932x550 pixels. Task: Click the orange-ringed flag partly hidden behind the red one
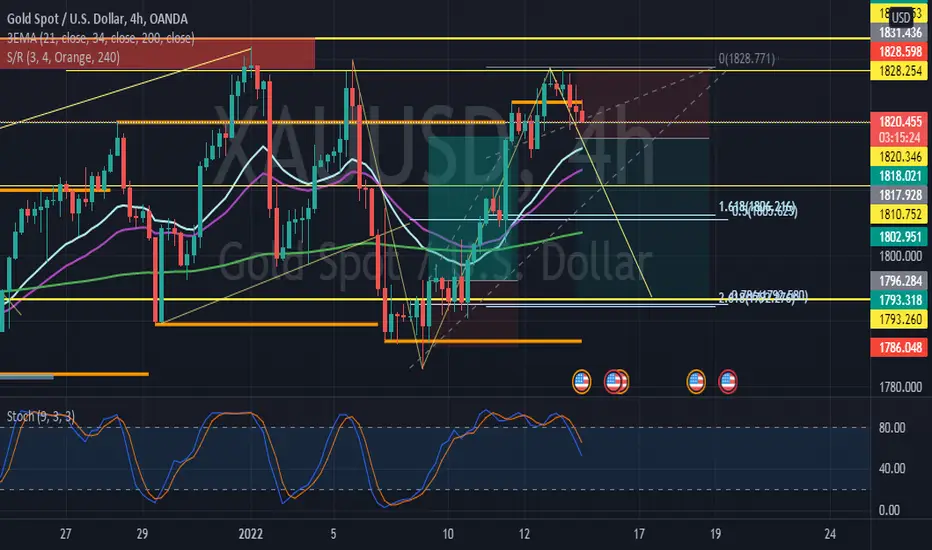pyautogui.click(x=624, y=381)
